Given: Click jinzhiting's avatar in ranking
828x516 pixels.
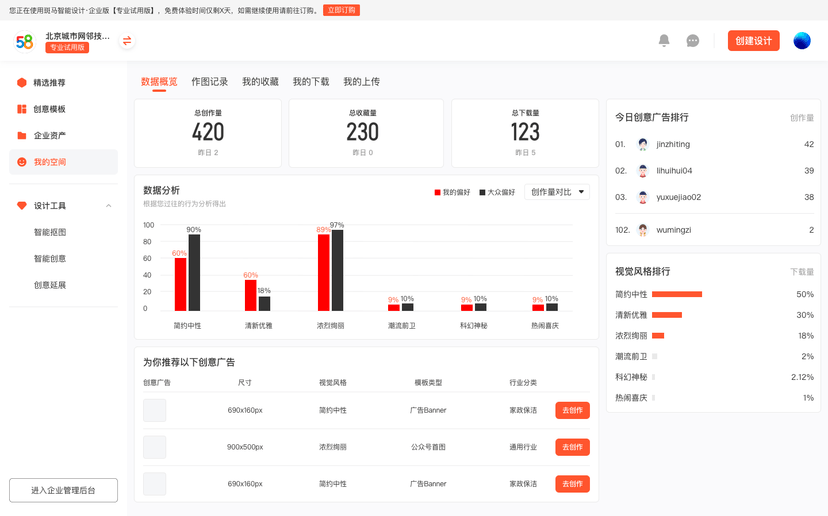Looking at the screenshot, I should pyautogui.click(x=643, y=144).
